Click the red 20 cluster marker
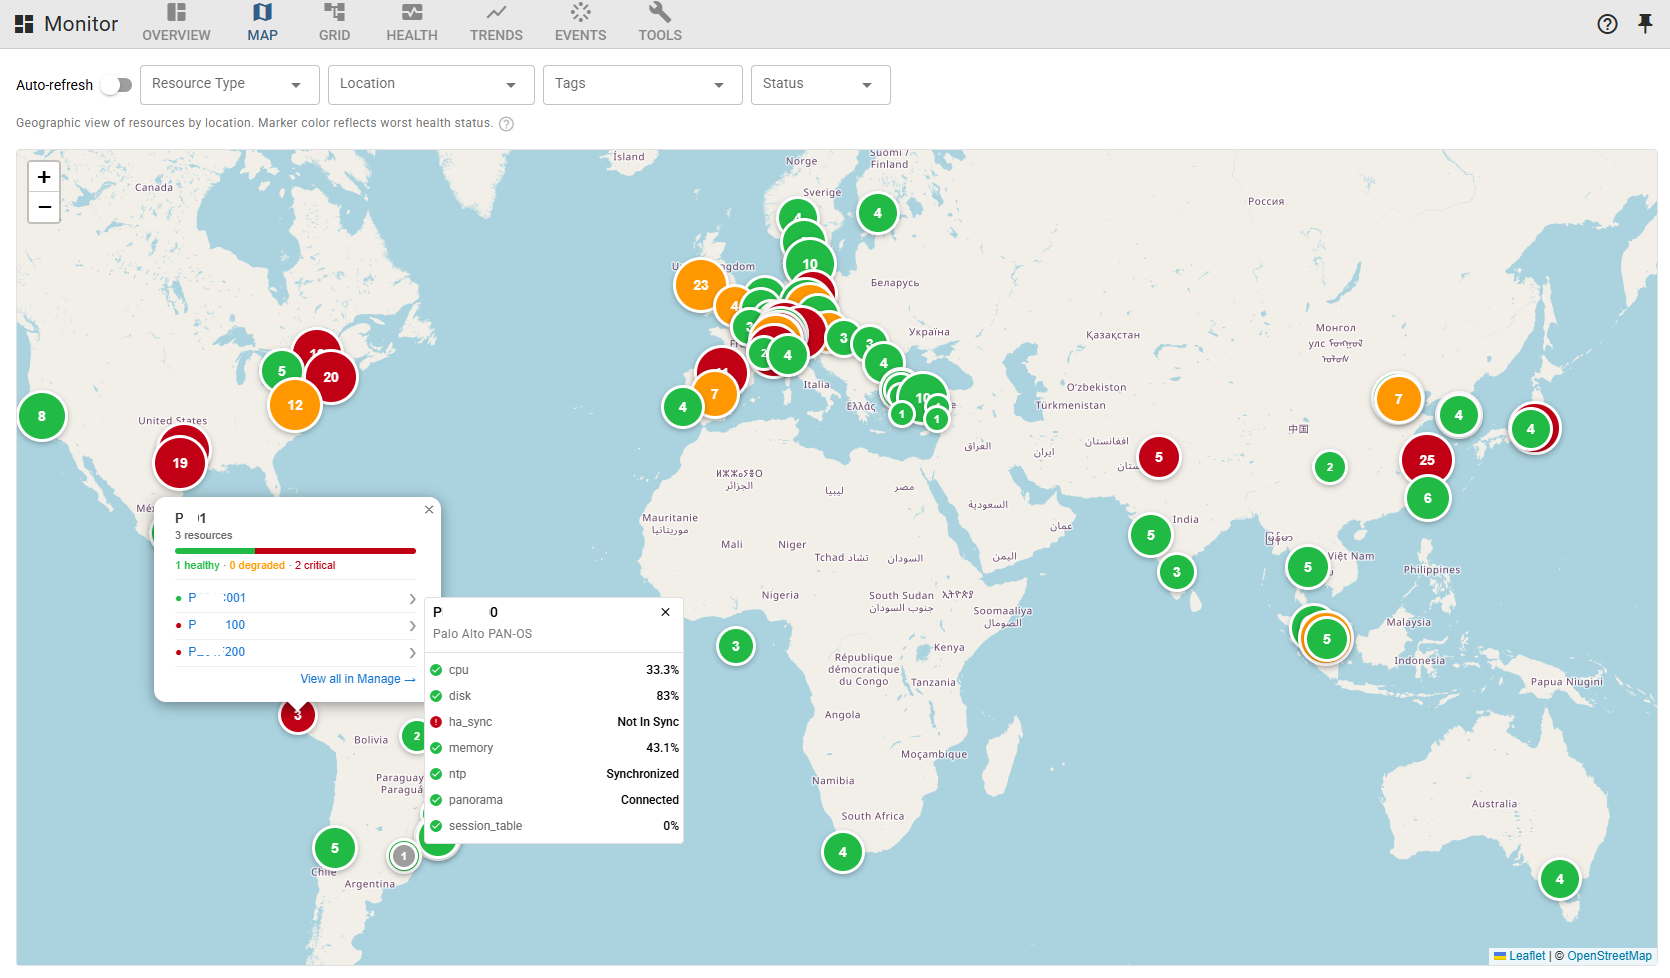This screenshot has width=1670, height=978. pyautogui.click(x=331, y=377)
